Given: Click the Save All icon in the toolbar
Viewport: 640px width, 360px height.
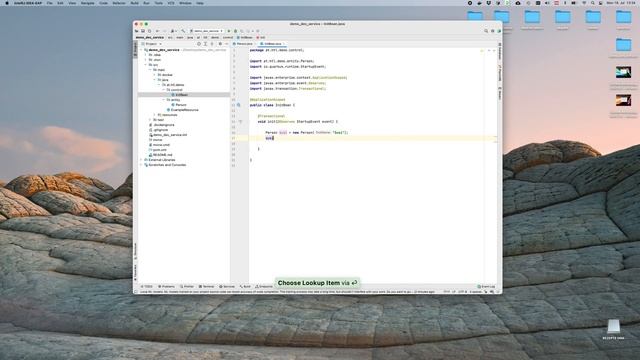Looking at the screenshot, I should tap(143, 31).
